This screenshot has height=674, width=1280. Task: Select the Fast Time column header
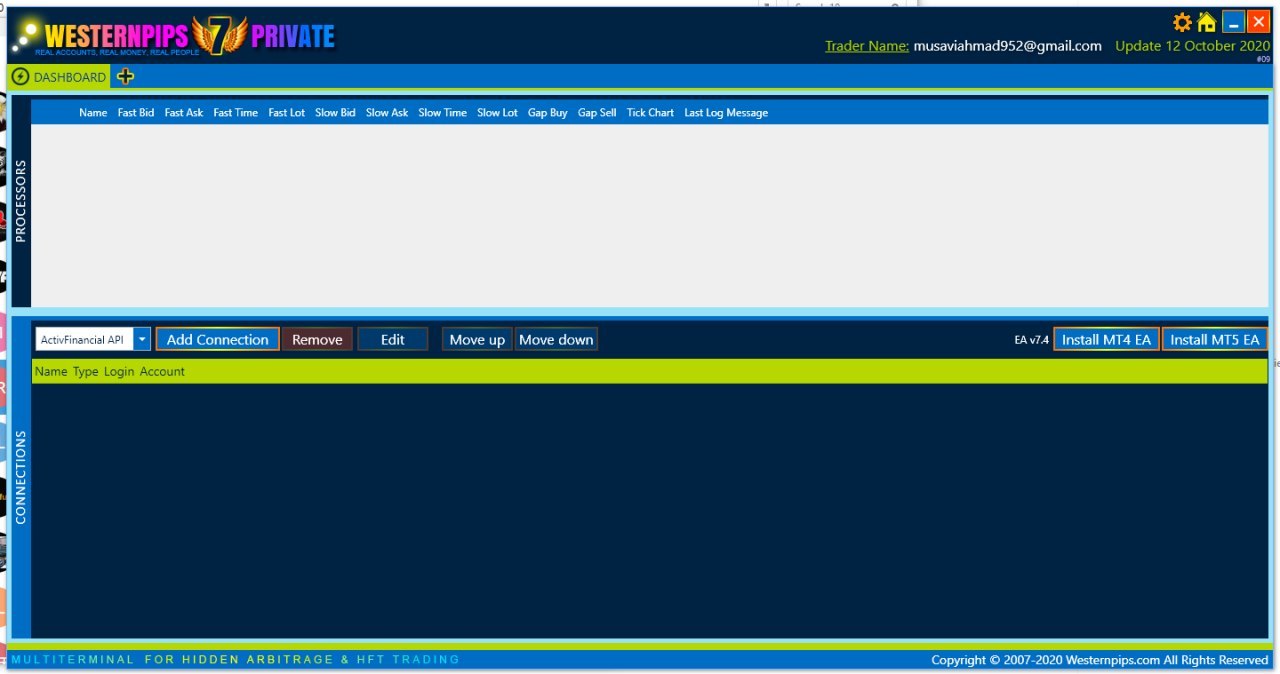pyautogui.click(x=236, y=113)
